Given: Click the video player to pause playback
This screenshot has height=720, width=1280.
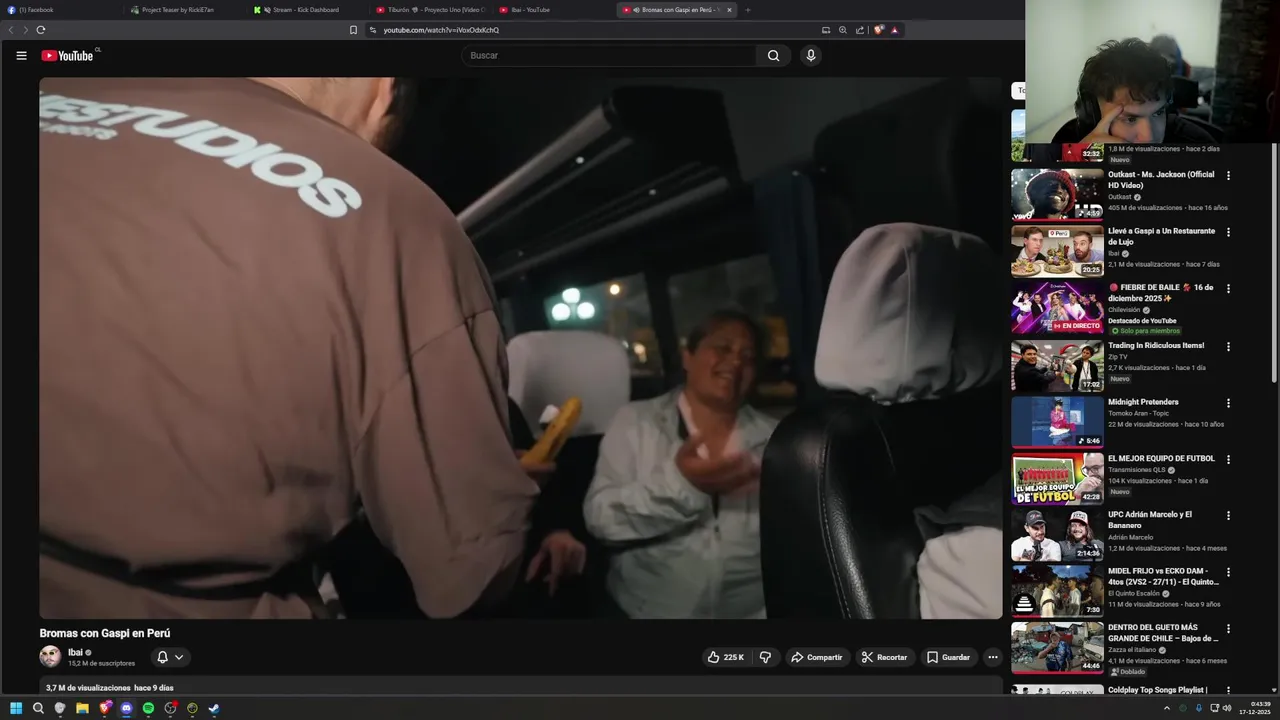Looking at the screenshot, I should click(520, 348).
